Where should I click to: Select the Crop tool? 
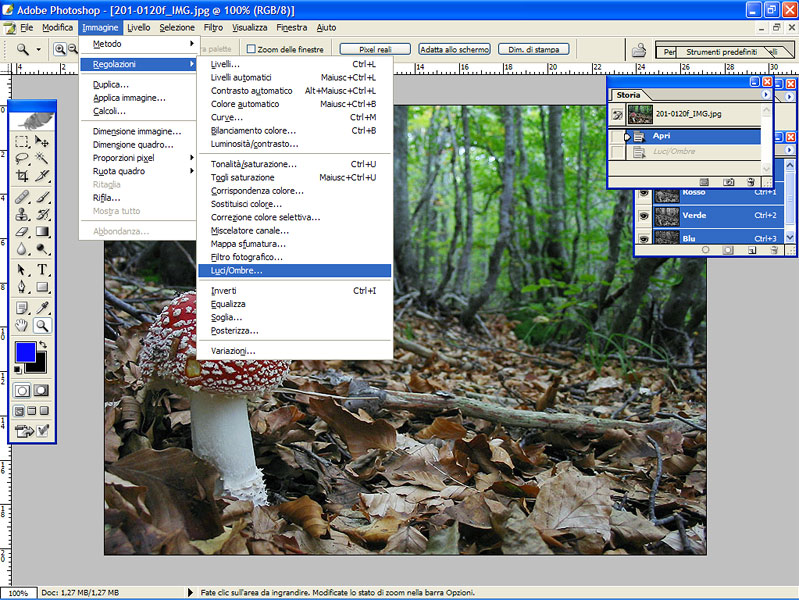click(x=22, y=176)
